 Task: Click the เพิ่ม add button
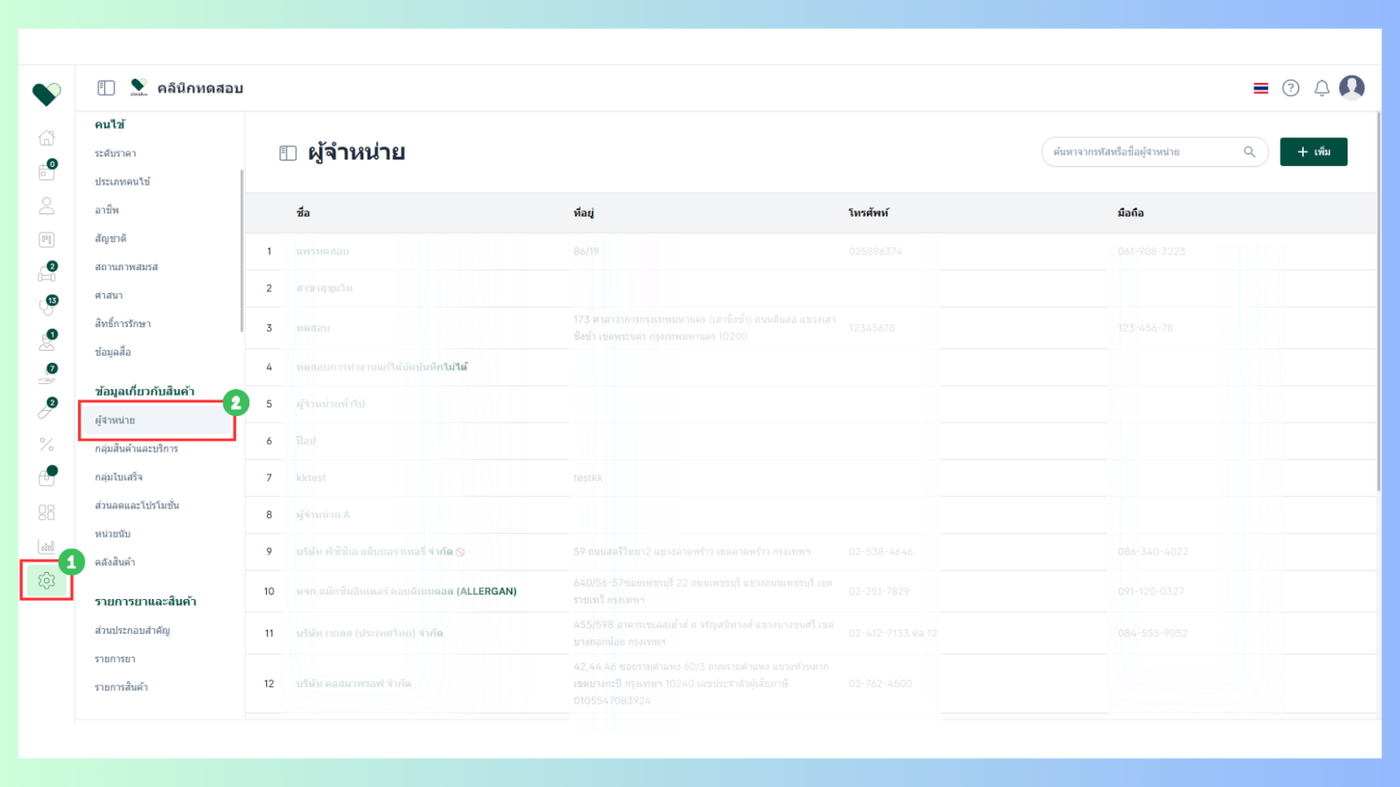[1313, 152]
